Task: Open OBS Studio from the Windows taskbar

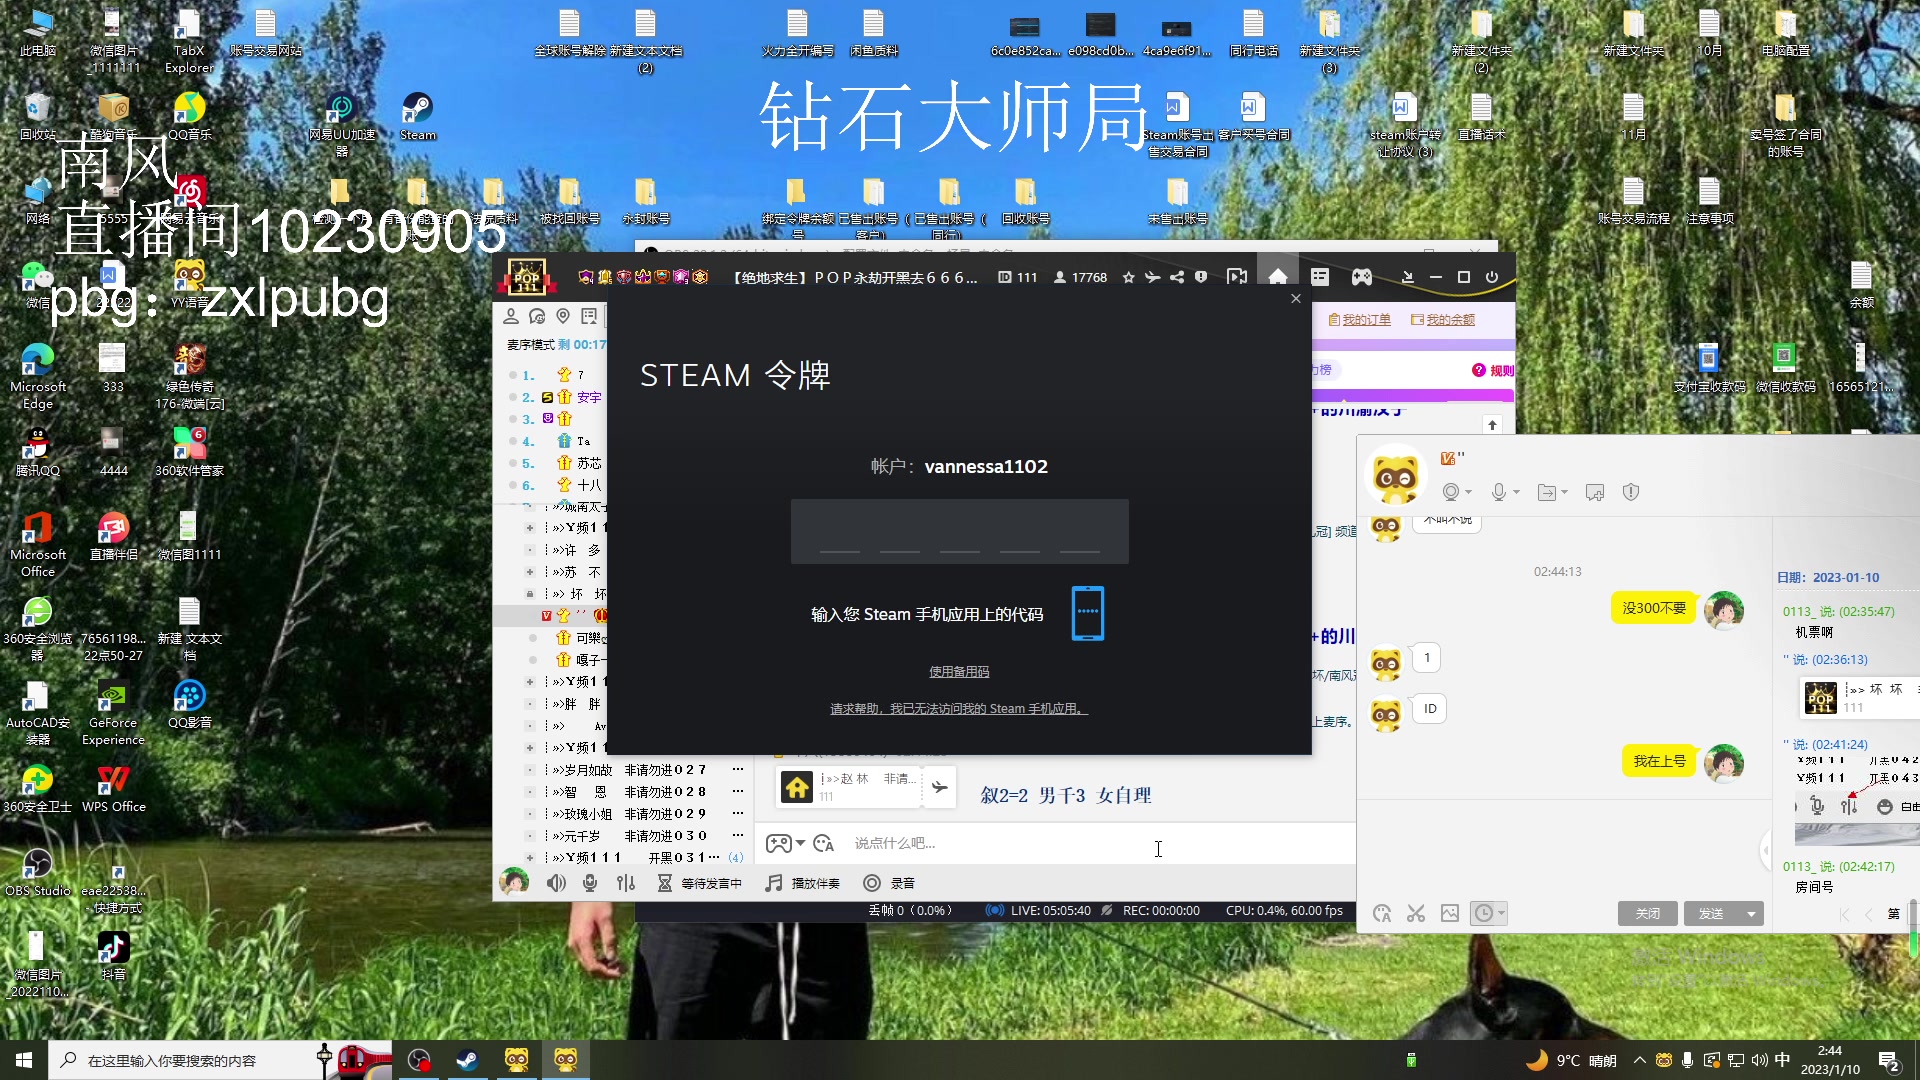Action: tap(419, 1060)
